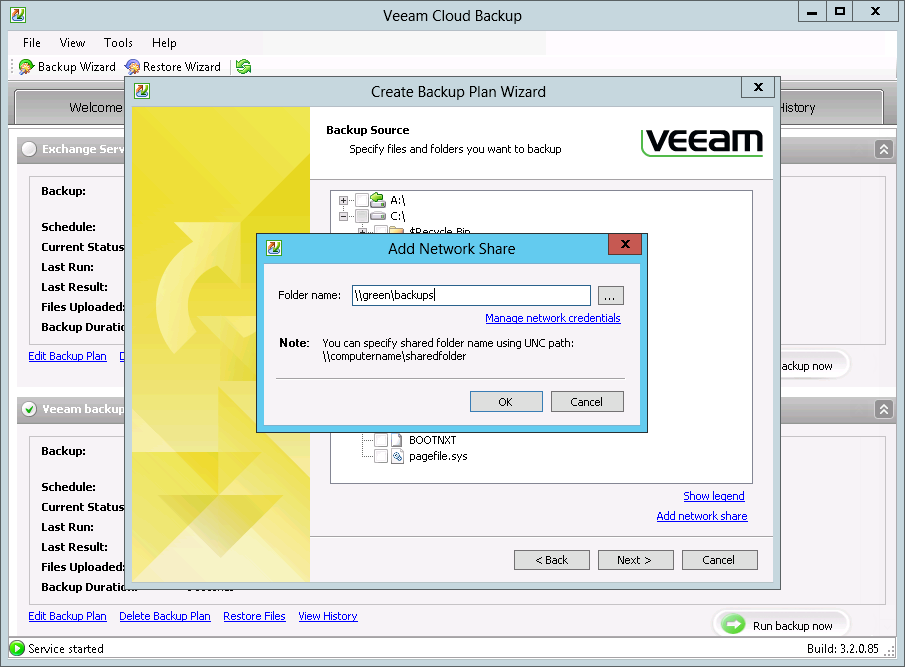Click the green check icon beside Veeam backup

tap(29, 409)
